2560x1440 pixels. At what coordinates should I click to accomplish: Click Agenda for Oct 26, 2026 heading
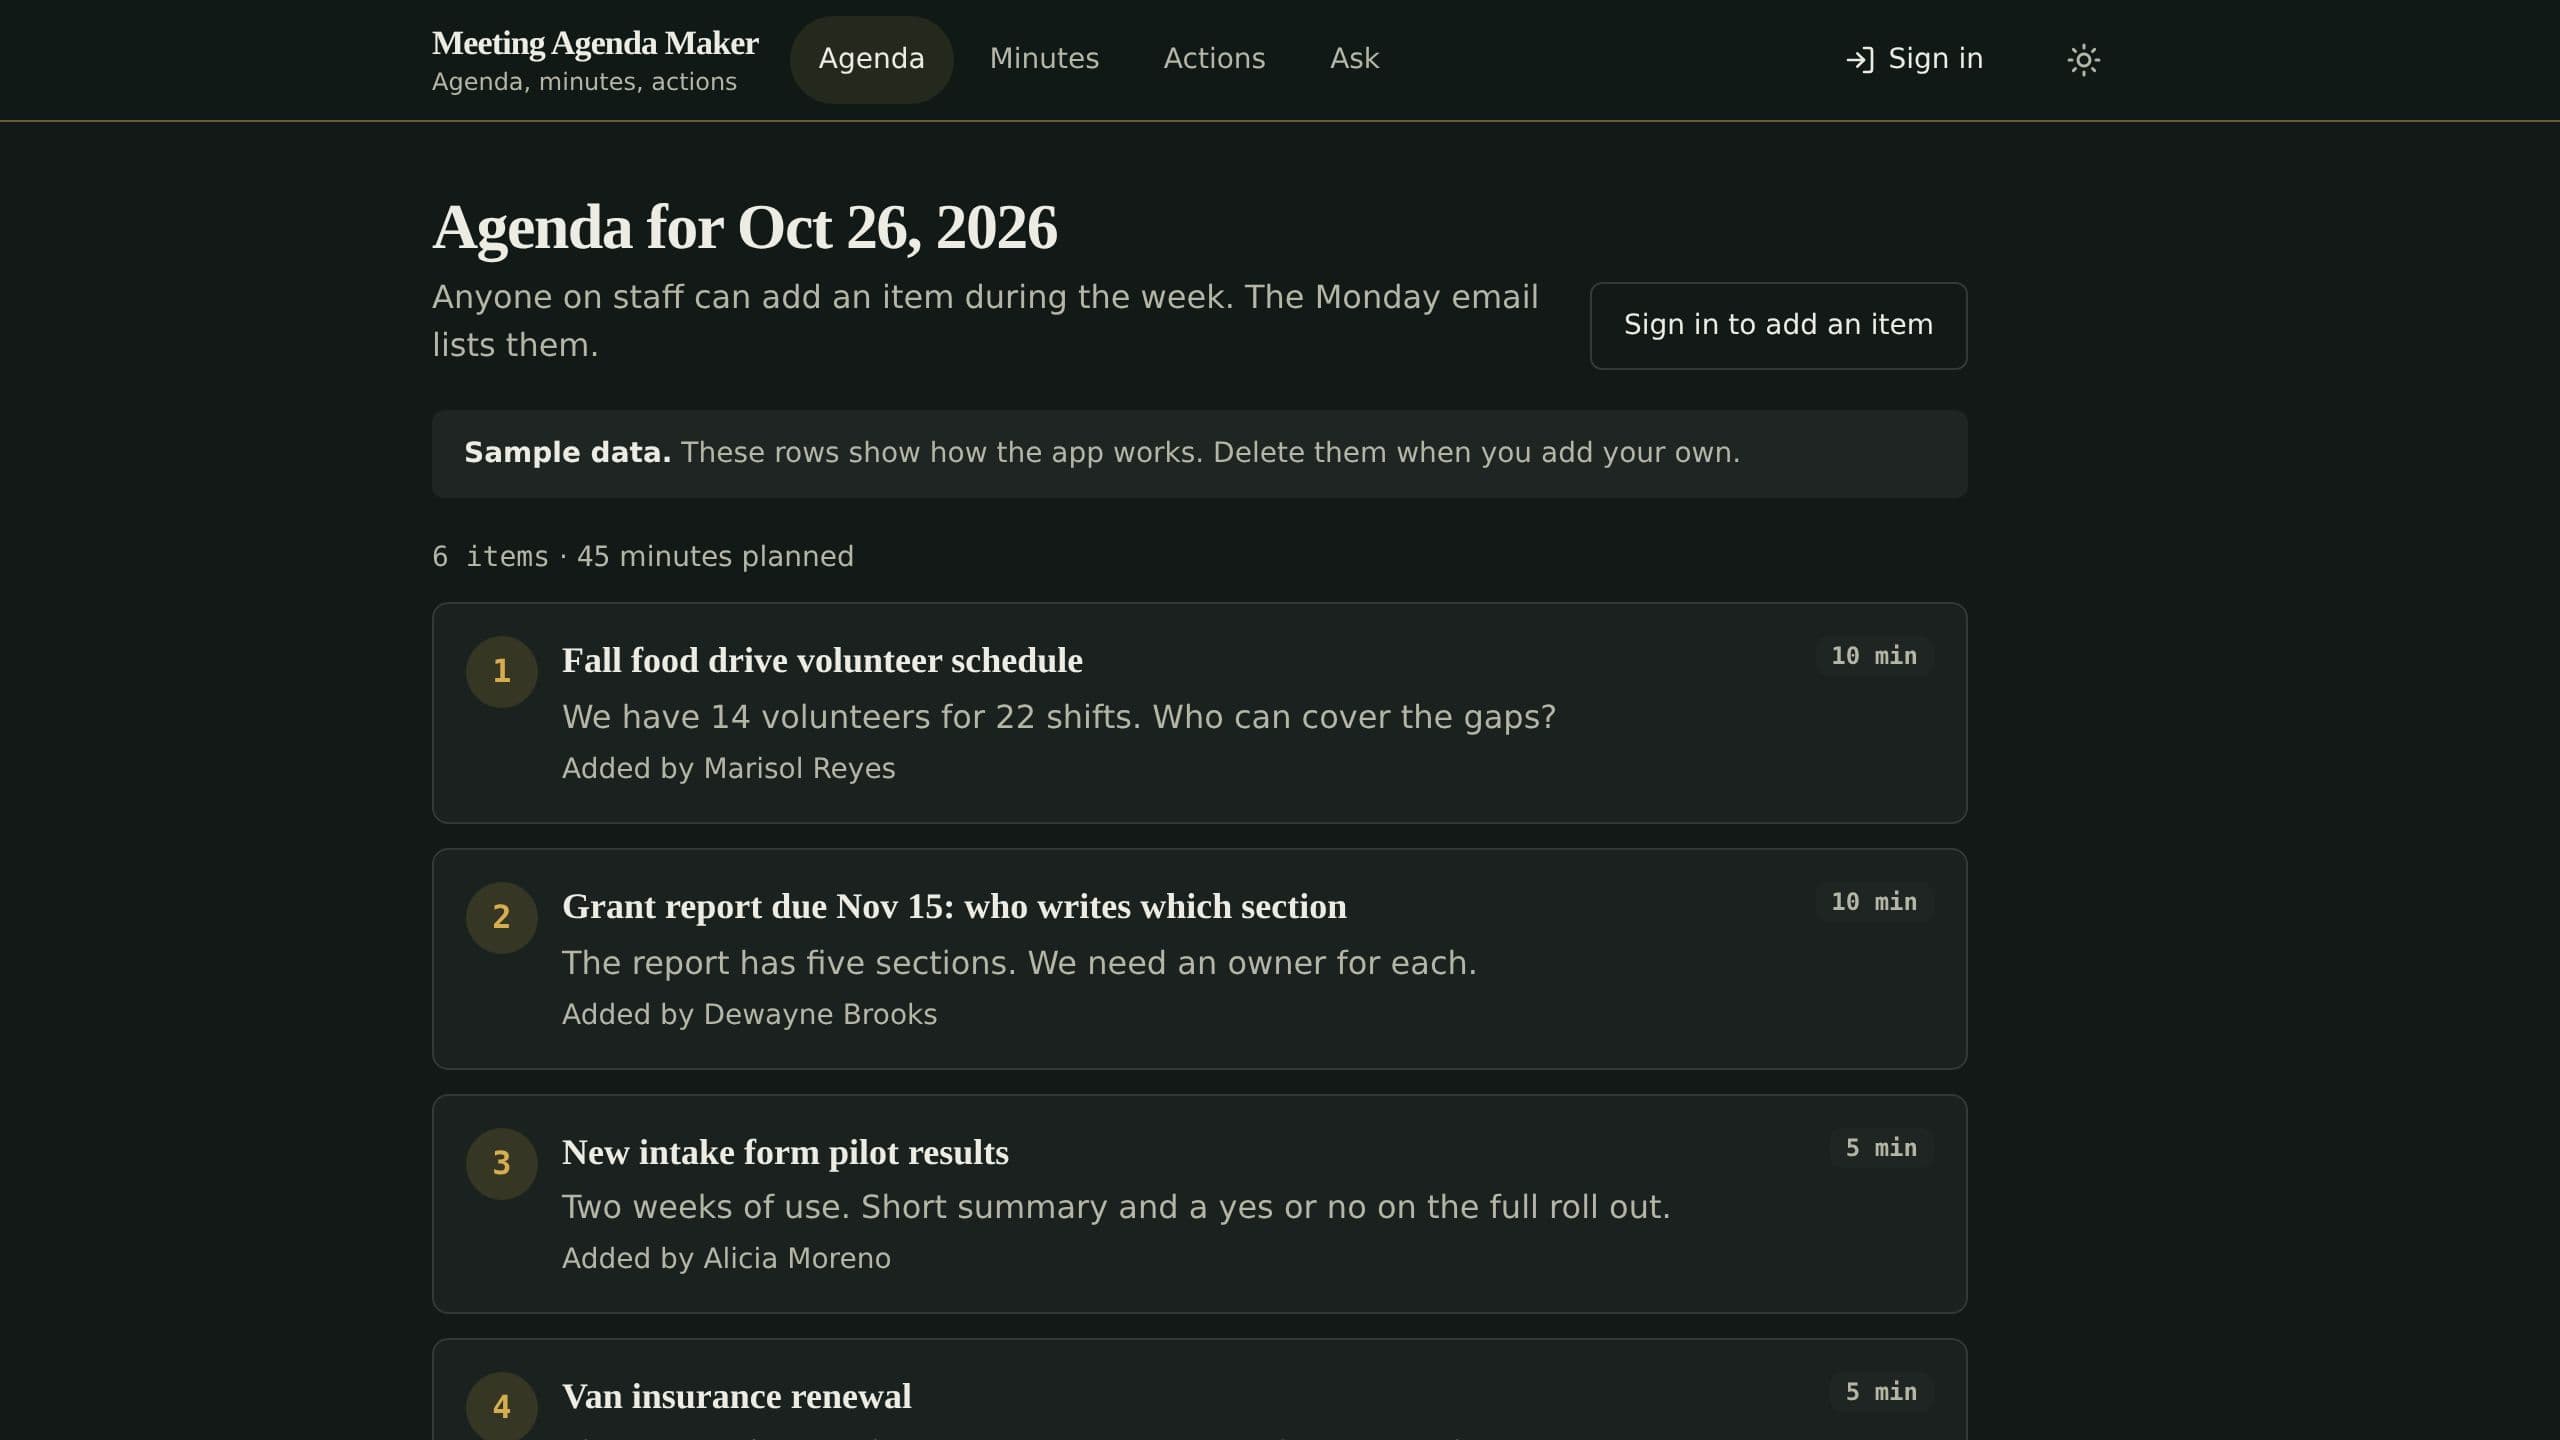744,227
